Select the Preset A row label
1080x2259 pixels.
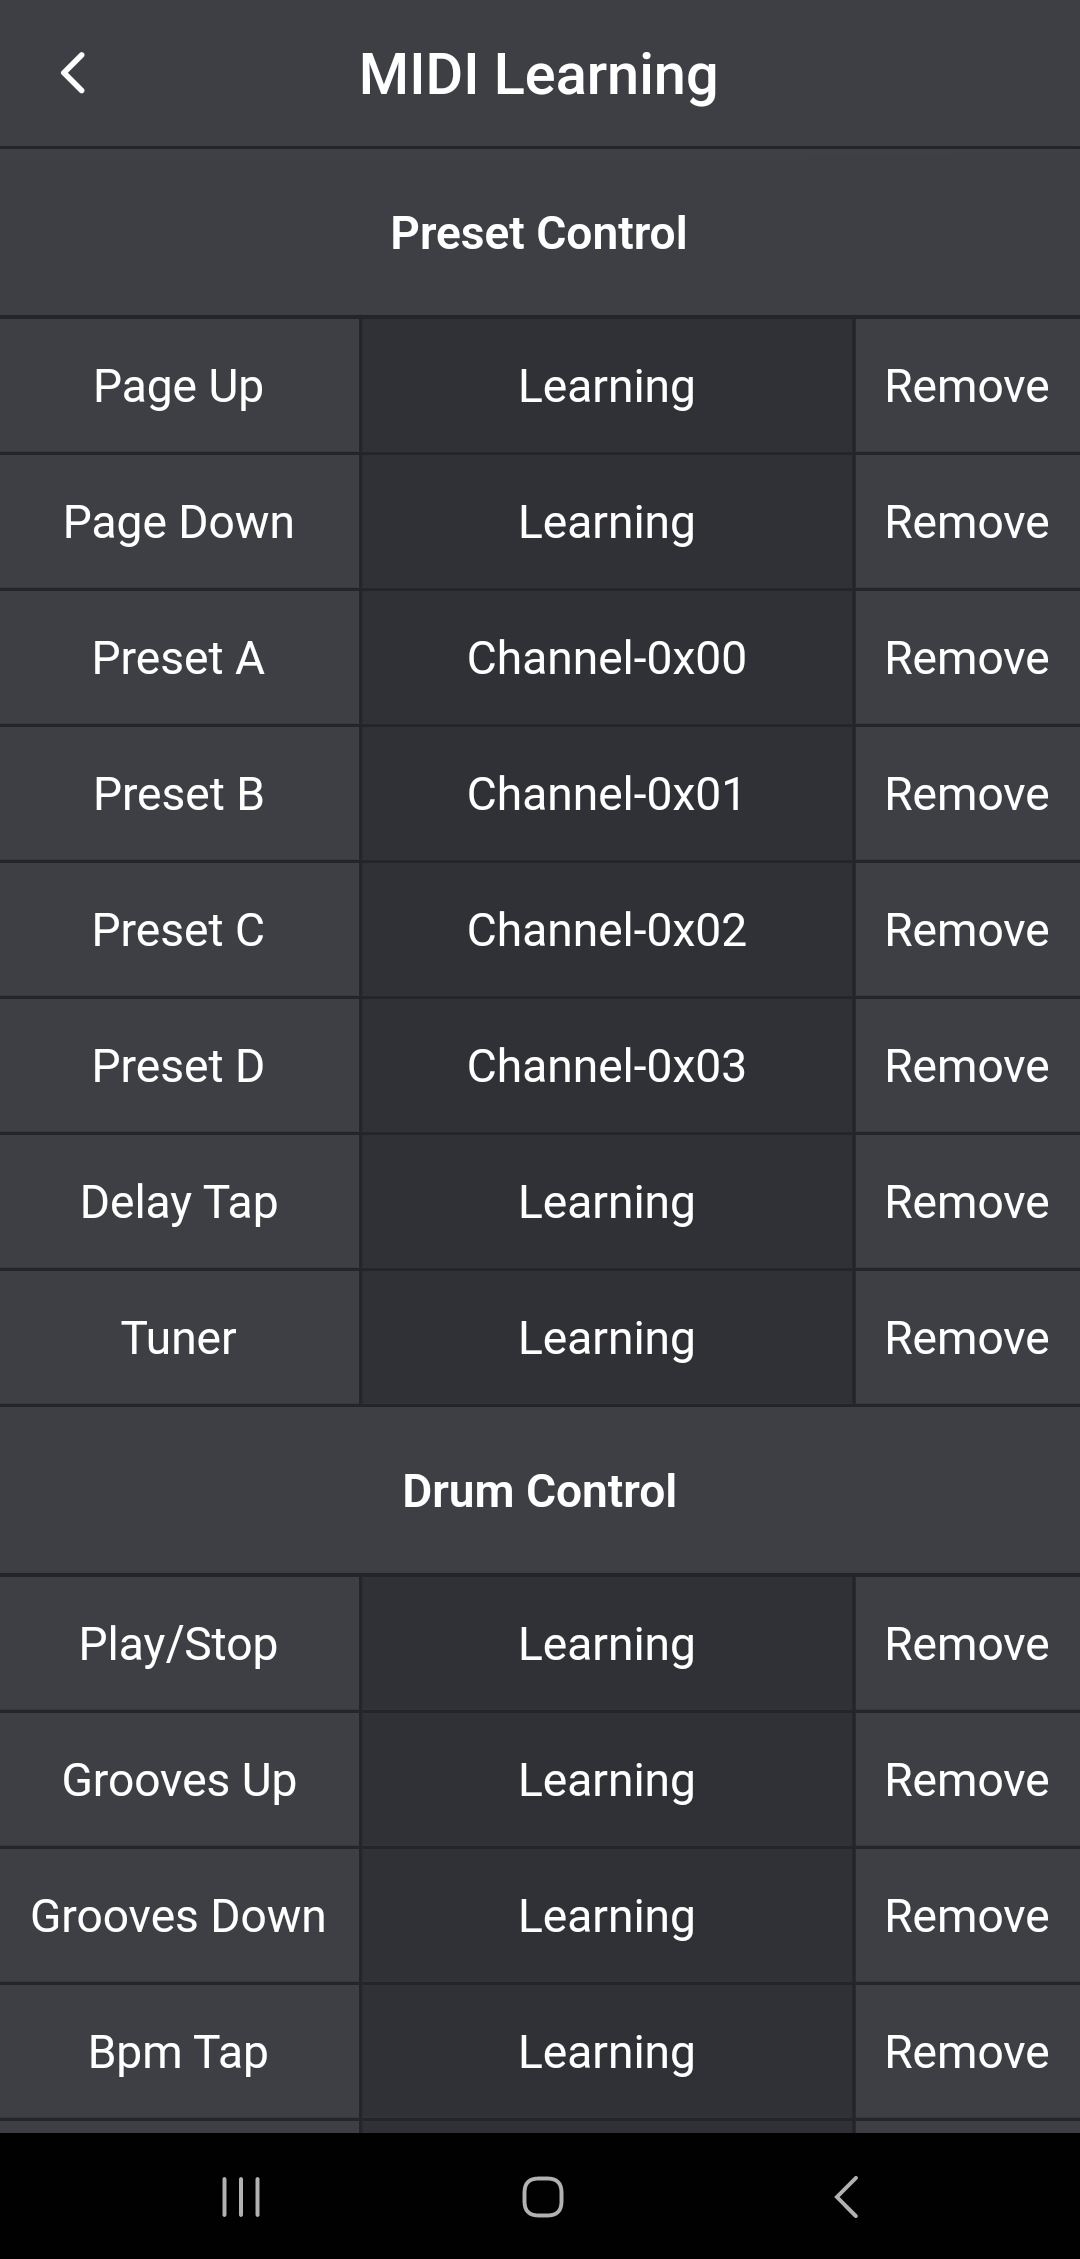click(x=179, y=657)
